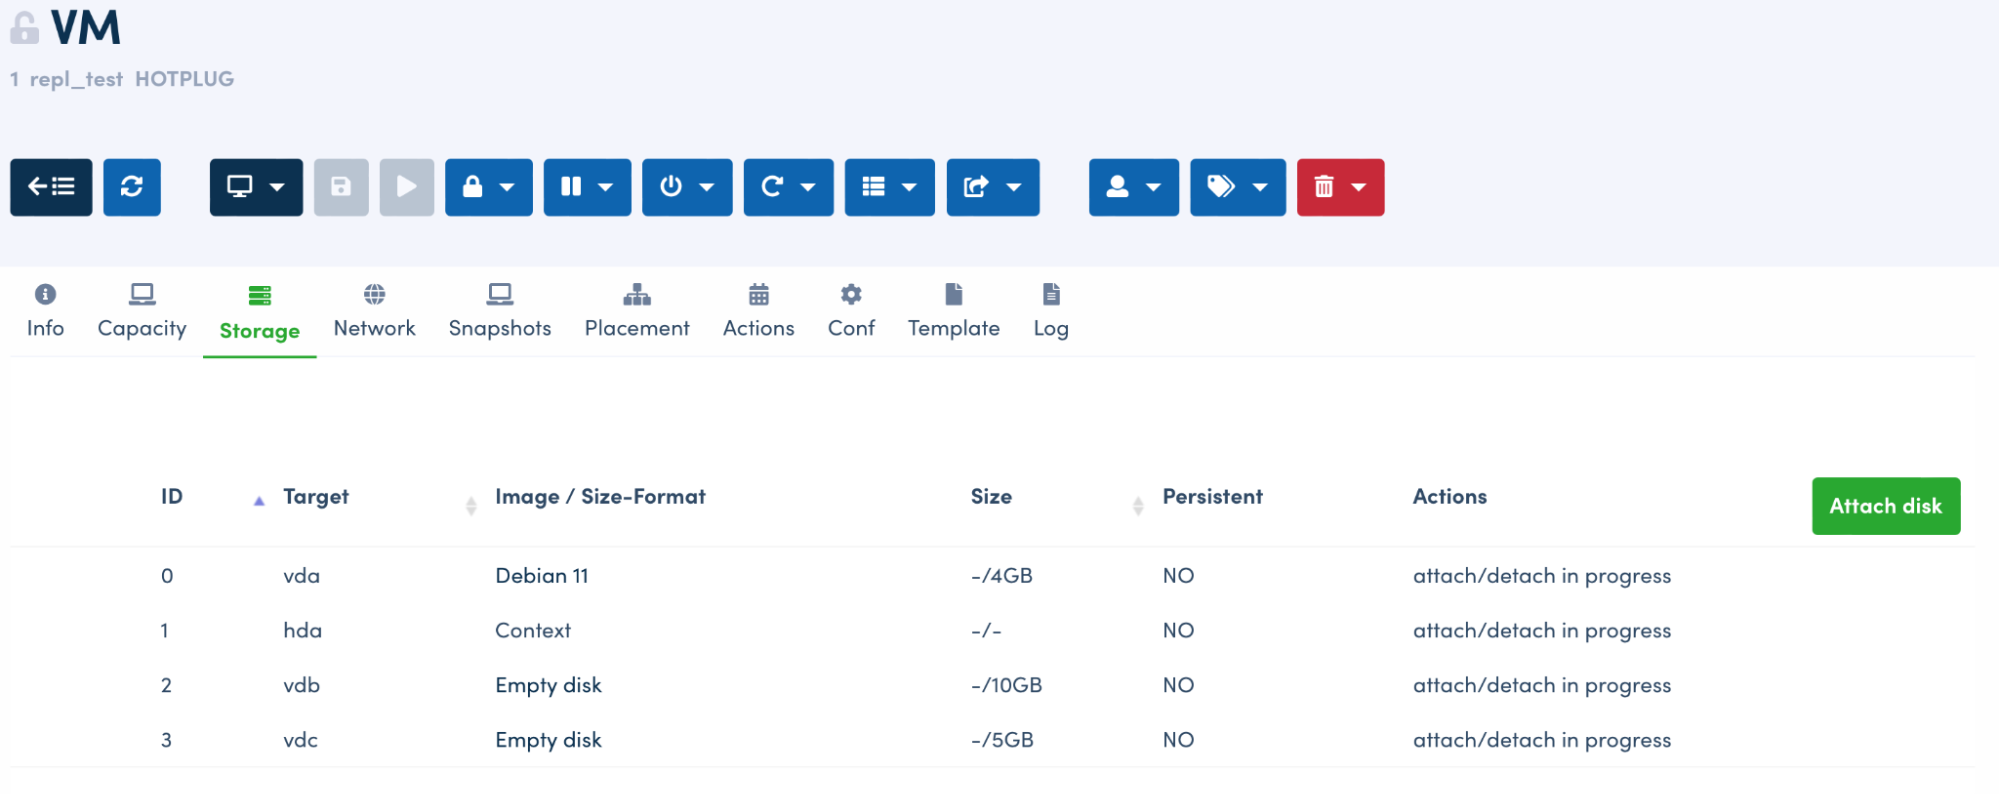The width and height of the screenshot is (1999, 794).
Task: Switch to the Network tab
Action: pyautogui.click(x=374, y=311)
